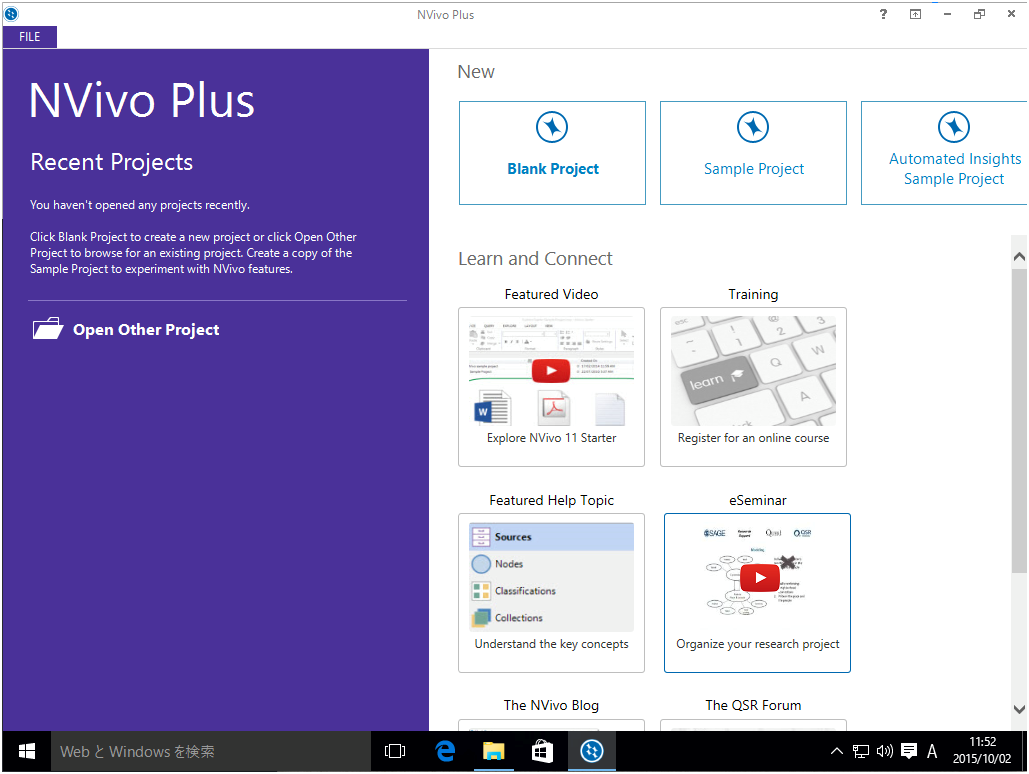Play the eSeminar video
Image resolution: width=1029 pixels, height=774 pixels.
tap(759, 578)
